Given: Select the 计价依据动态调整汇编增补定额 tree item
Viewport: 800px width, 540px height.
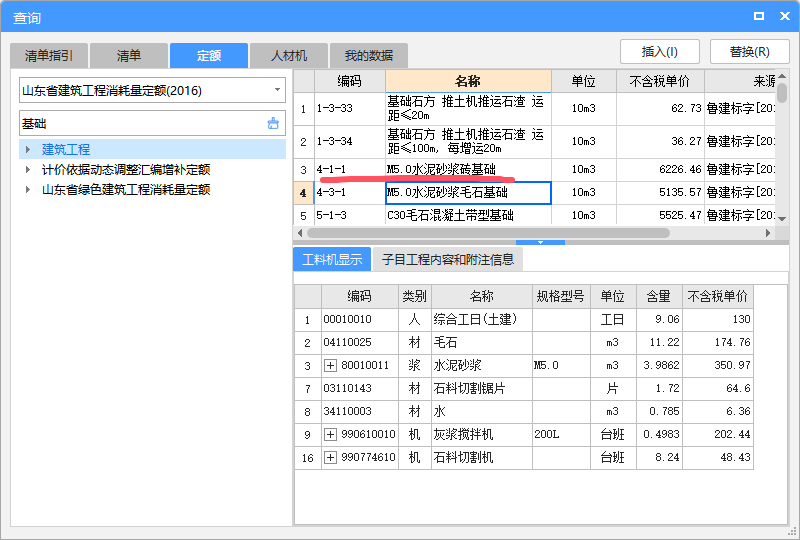Looking at the screenshot, I should click(x=126, y=169).
